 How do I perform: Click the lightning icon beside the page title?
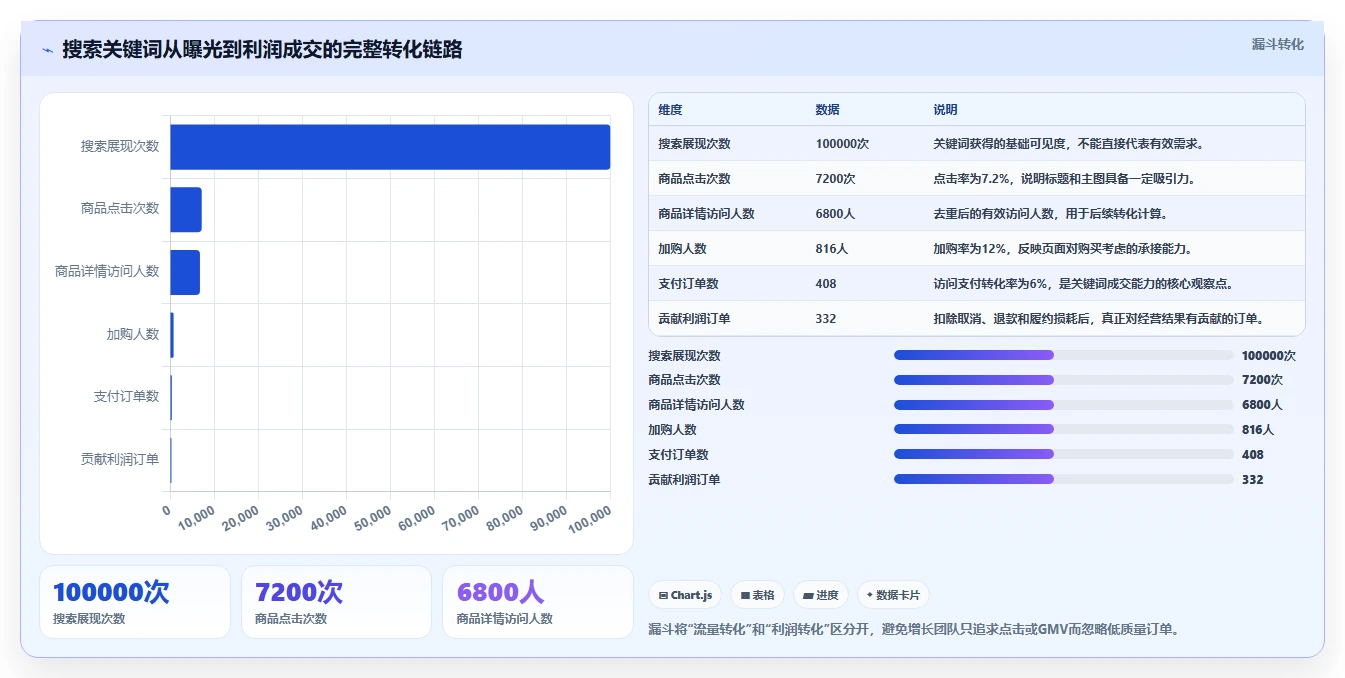(48, 50)
